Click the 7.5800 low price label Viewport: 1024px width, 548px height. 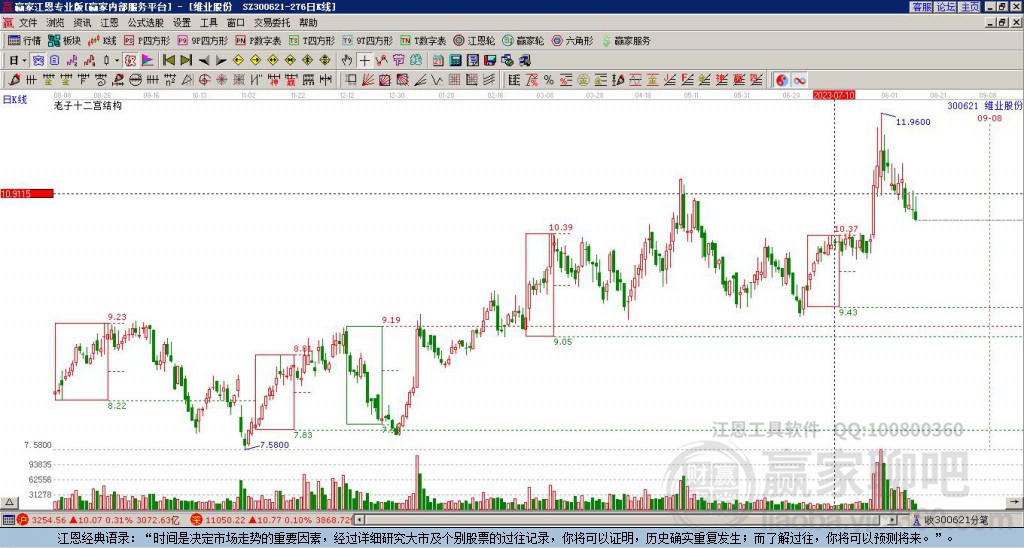coord(274,445)
